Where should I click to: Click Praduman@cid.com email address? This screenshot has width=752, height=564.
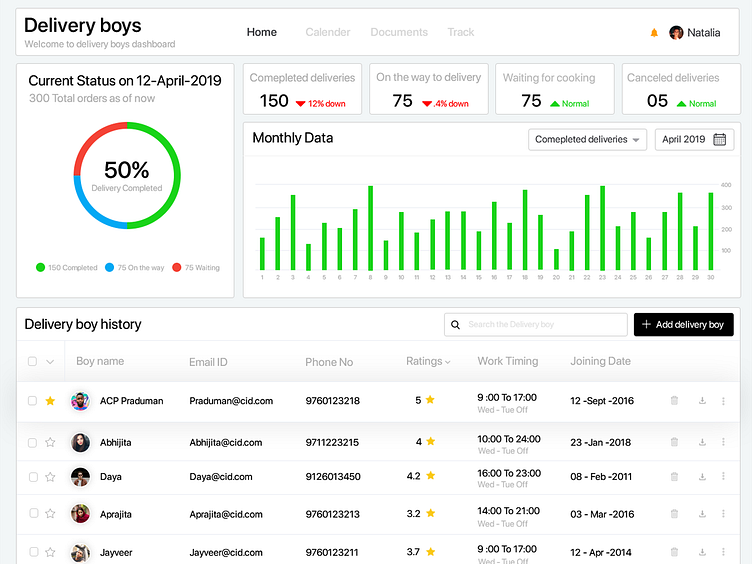[231, 401]
